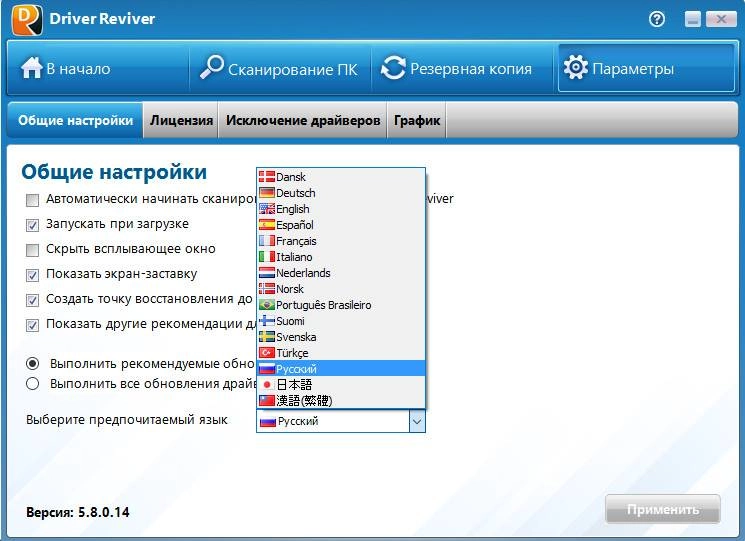Choose Português Brasileiro language option

[341, 304]
